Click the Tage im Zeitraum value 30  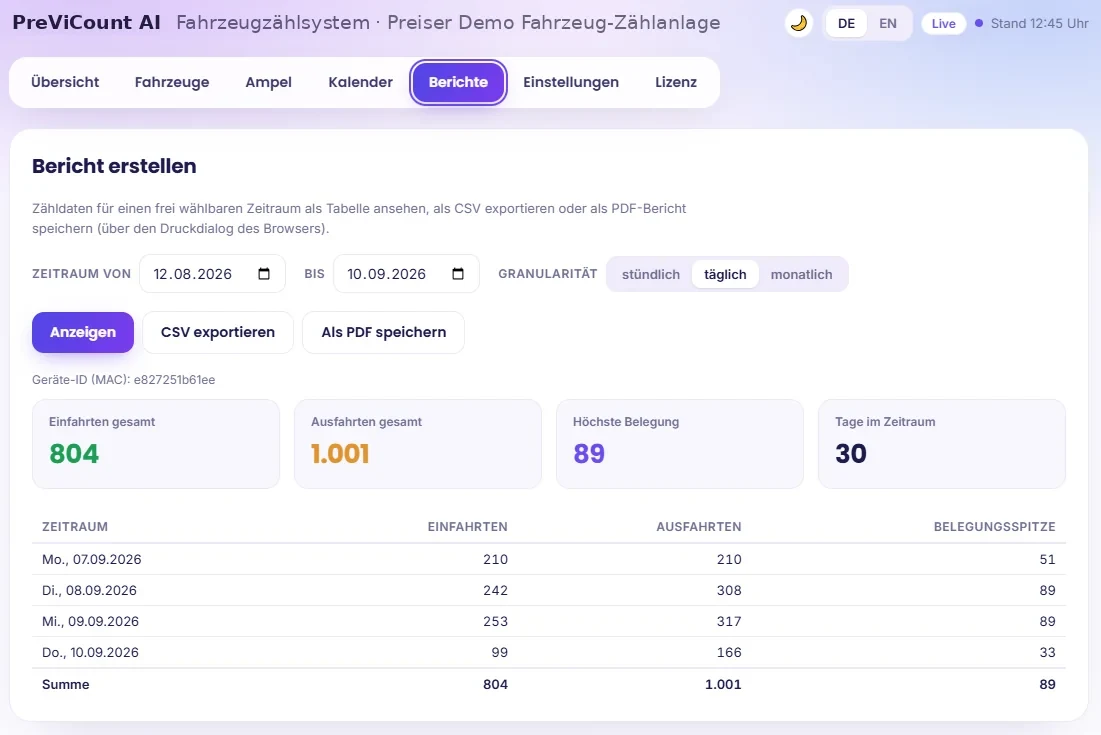pos(850,453)
